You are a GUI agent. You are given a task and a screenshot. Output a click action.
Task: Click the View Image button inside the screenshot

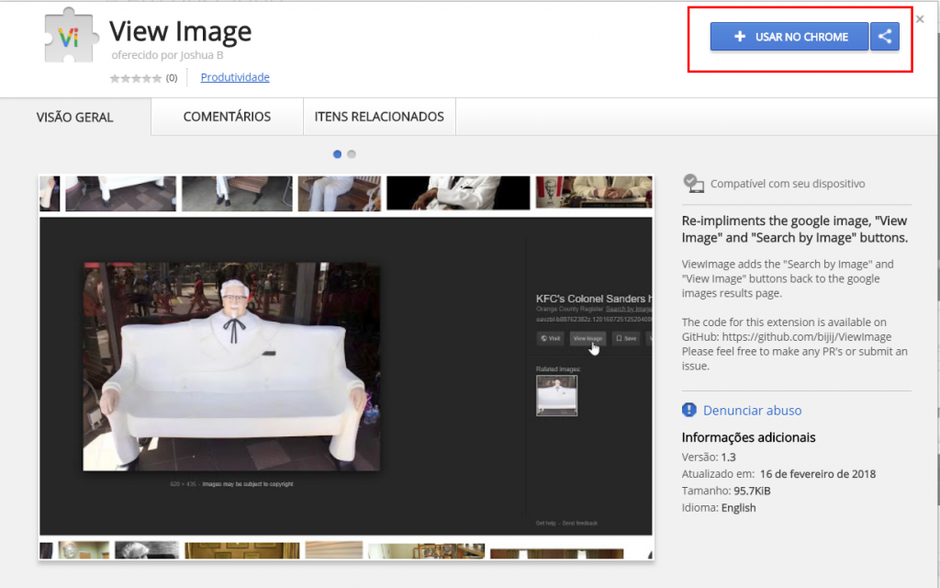(588, 339)
